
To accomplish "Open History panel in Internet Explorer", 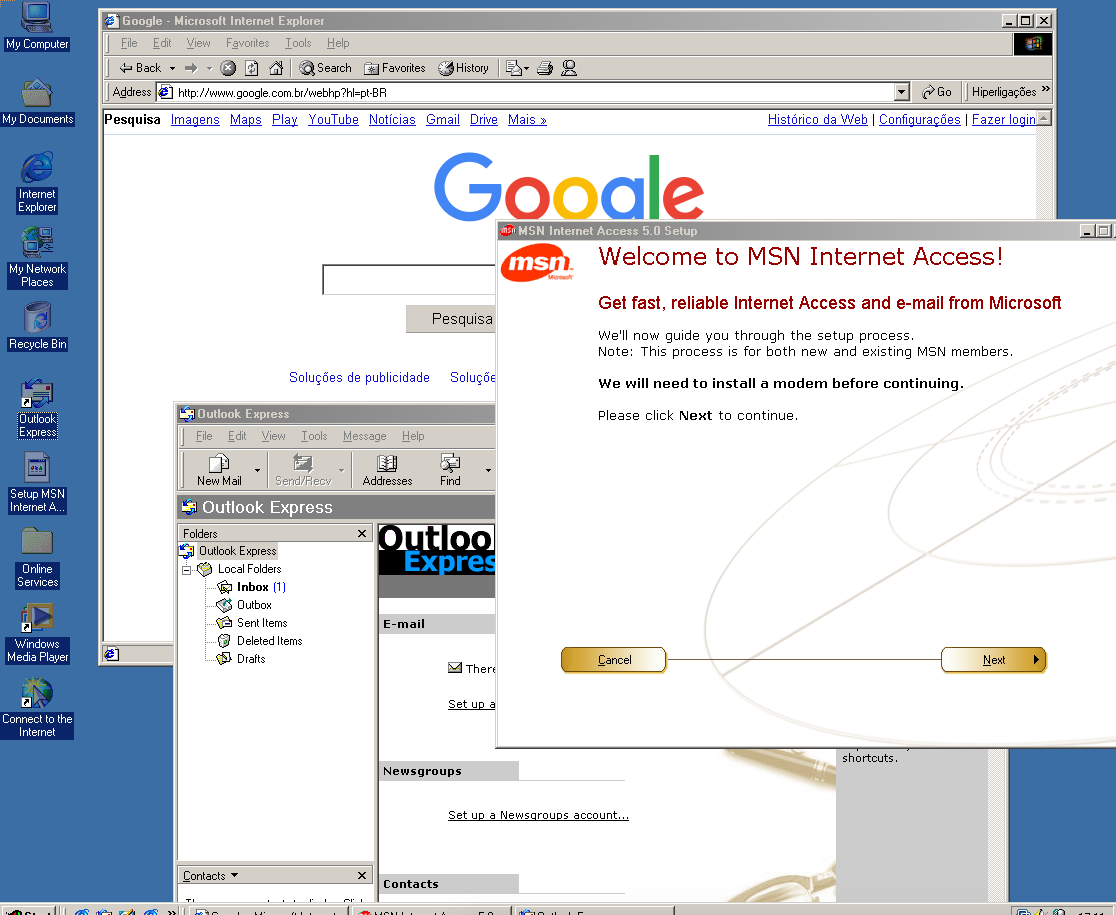I will click(464, 68).
